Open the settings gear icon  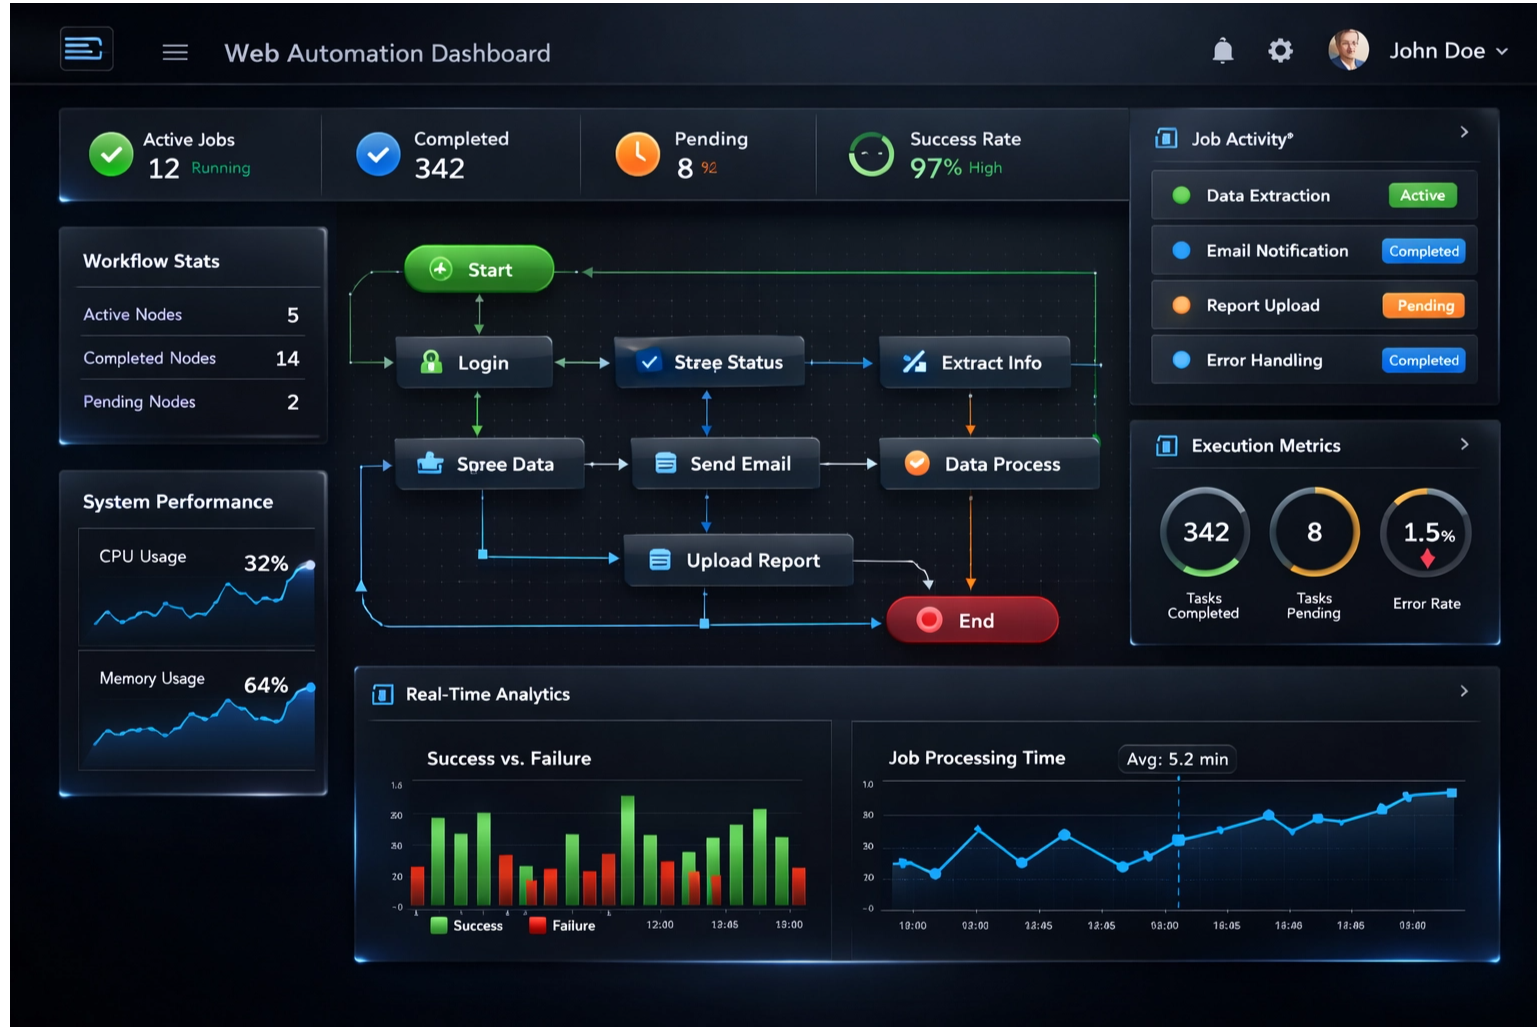1280,50
